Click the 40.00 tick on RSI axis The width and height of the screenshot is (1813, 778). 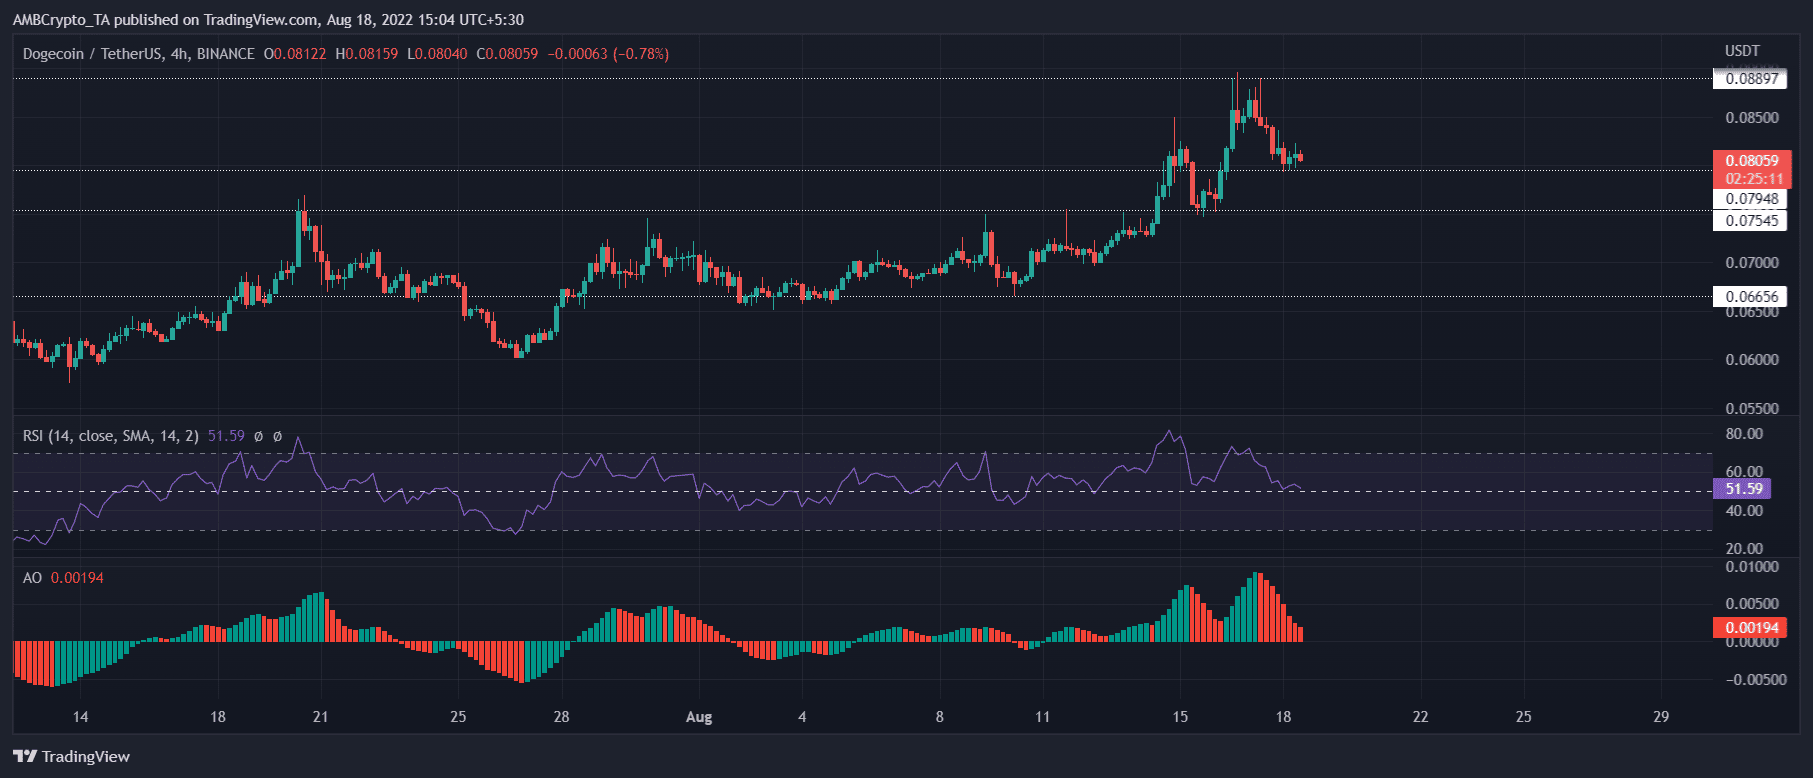click(1744, 511)
